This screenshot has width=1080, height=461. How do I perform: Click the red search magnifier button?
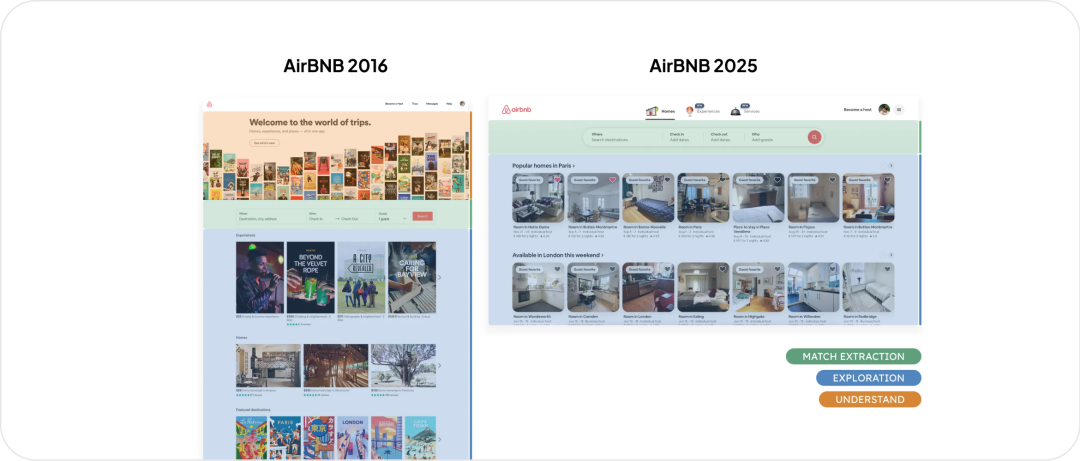[x=814, y=137]
